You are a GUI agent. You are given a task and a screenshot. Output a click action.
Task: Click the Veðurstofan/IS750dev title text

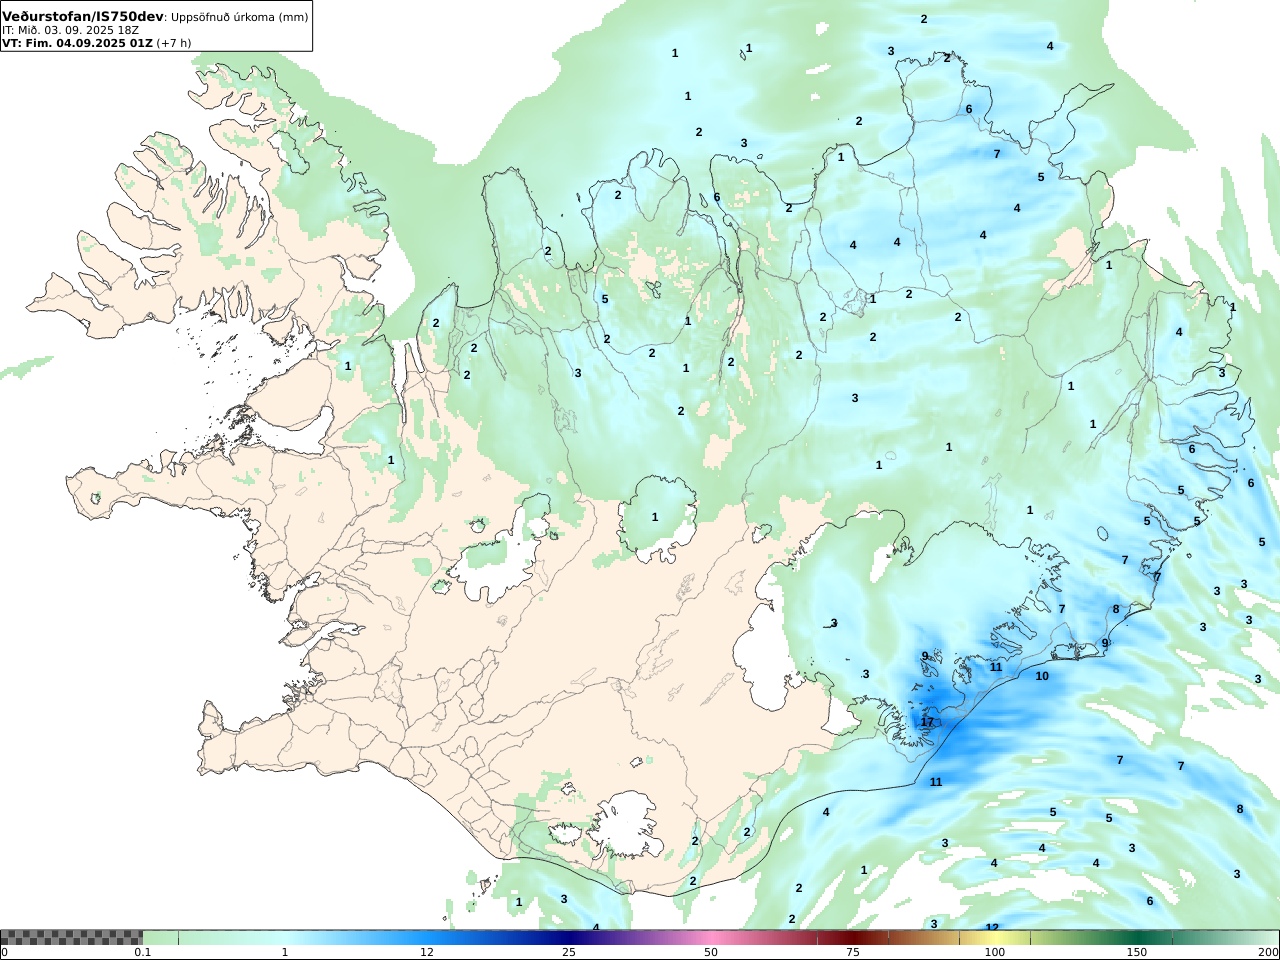click(x=83, y=17)
